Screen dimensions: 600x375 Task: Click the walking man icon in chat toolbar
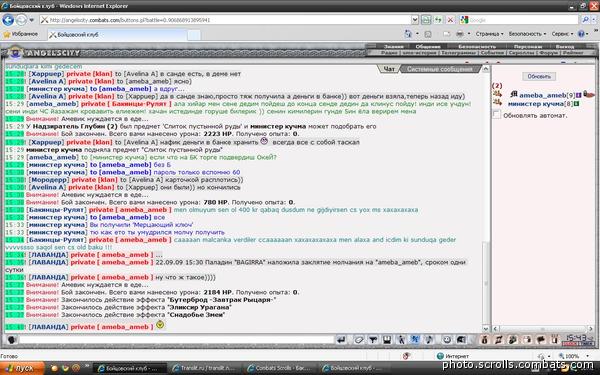coord(401,340)
